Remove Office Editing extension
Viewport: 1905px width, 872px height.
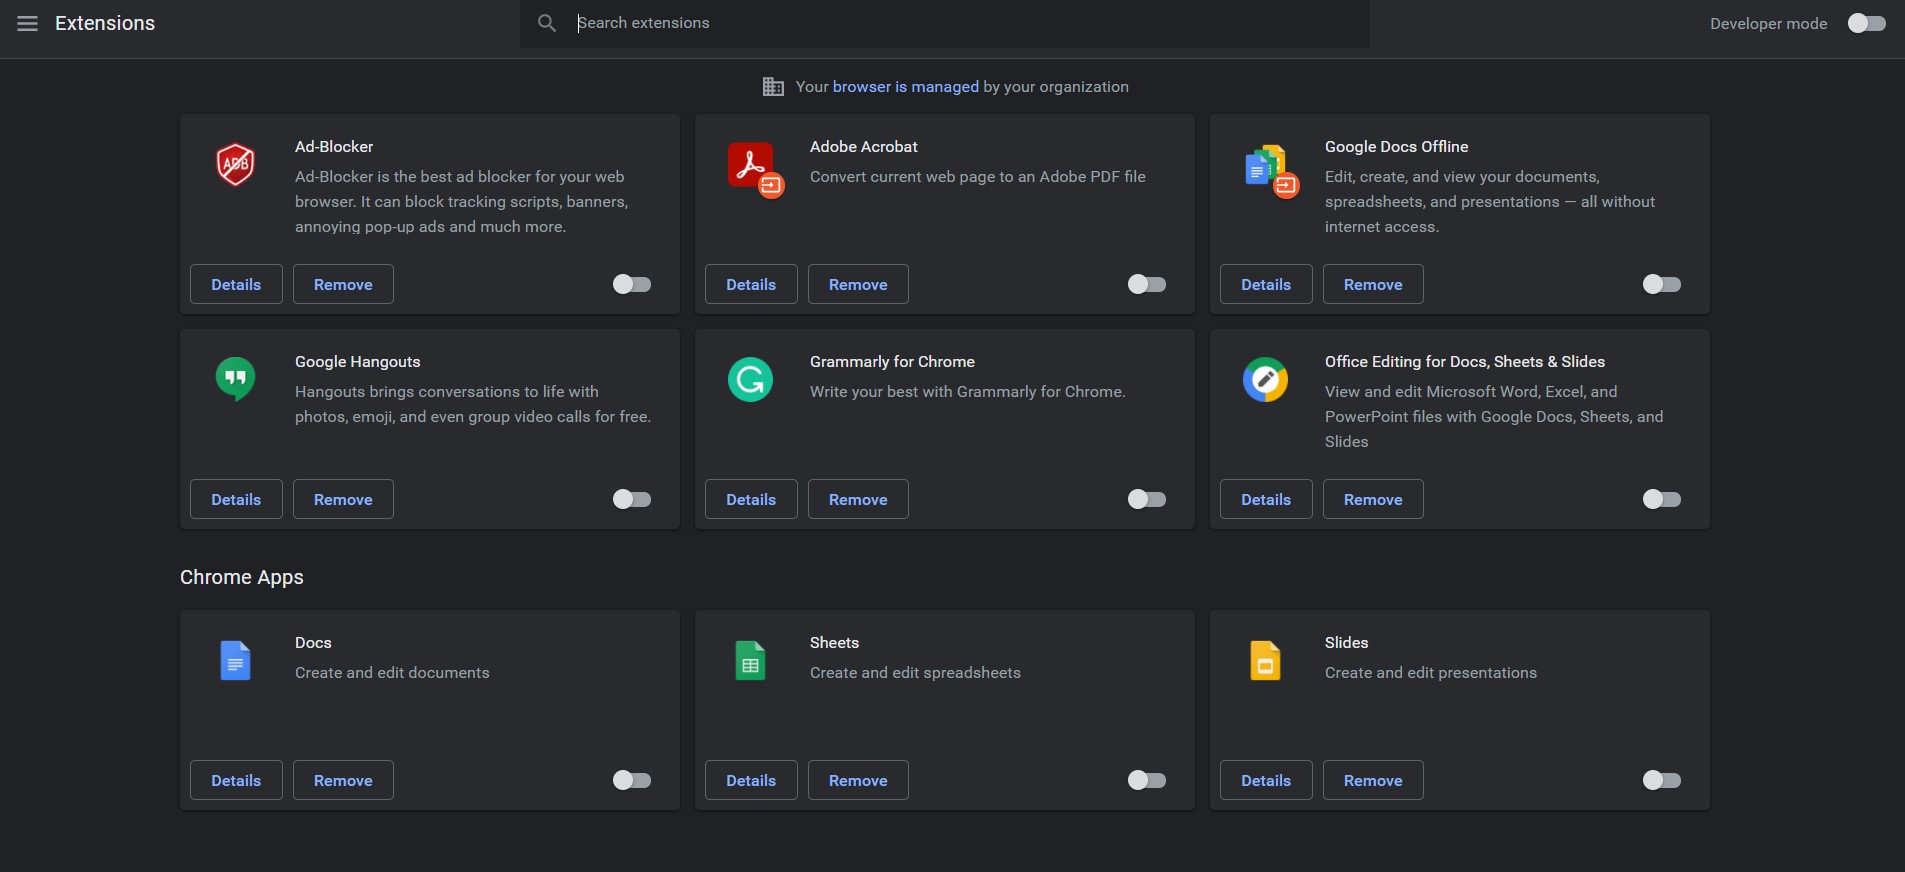pyautogui.click(x=1373, y=499)
